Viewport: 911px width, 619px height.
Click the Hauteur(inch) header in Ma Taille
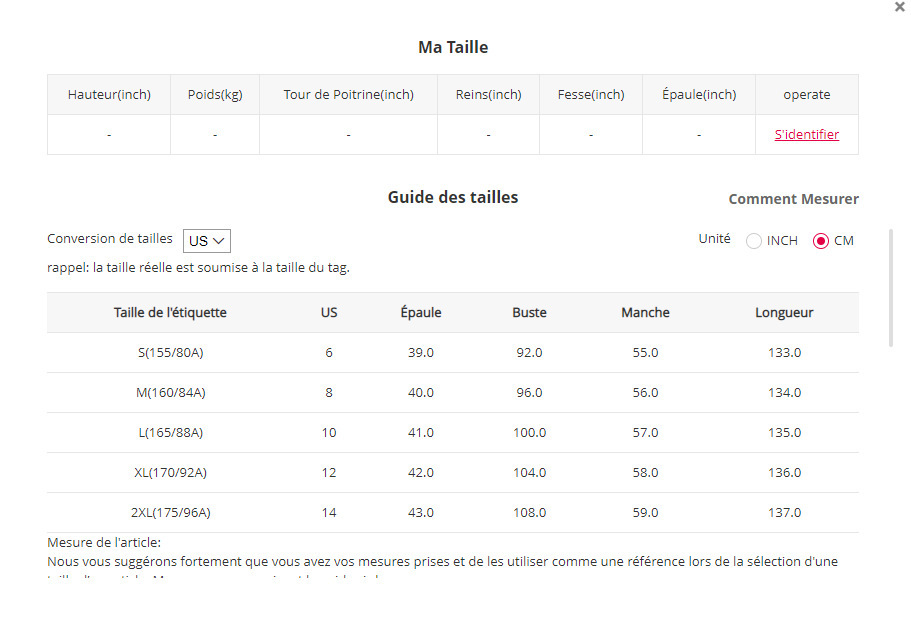(x=109, y=95)
